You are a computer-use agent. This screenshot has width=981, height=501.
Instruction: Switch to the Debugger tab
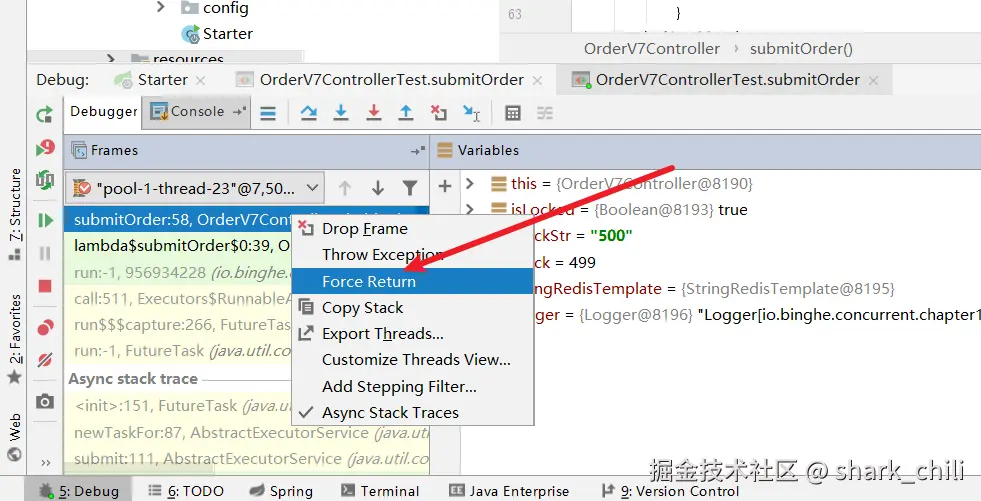coord(103,112)
